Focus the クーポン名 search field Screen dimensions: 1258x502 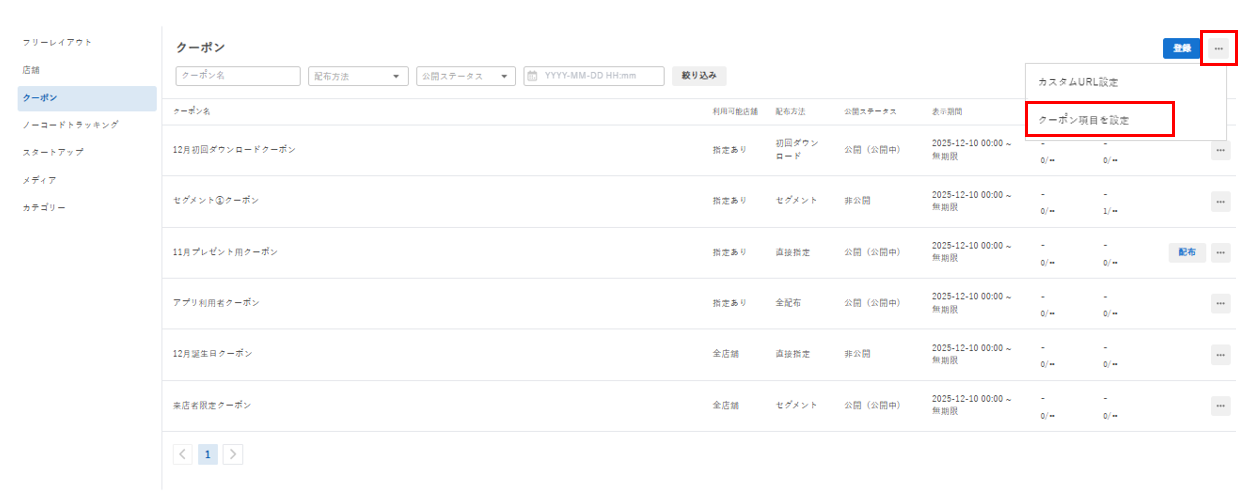click(x=238, y=76)
